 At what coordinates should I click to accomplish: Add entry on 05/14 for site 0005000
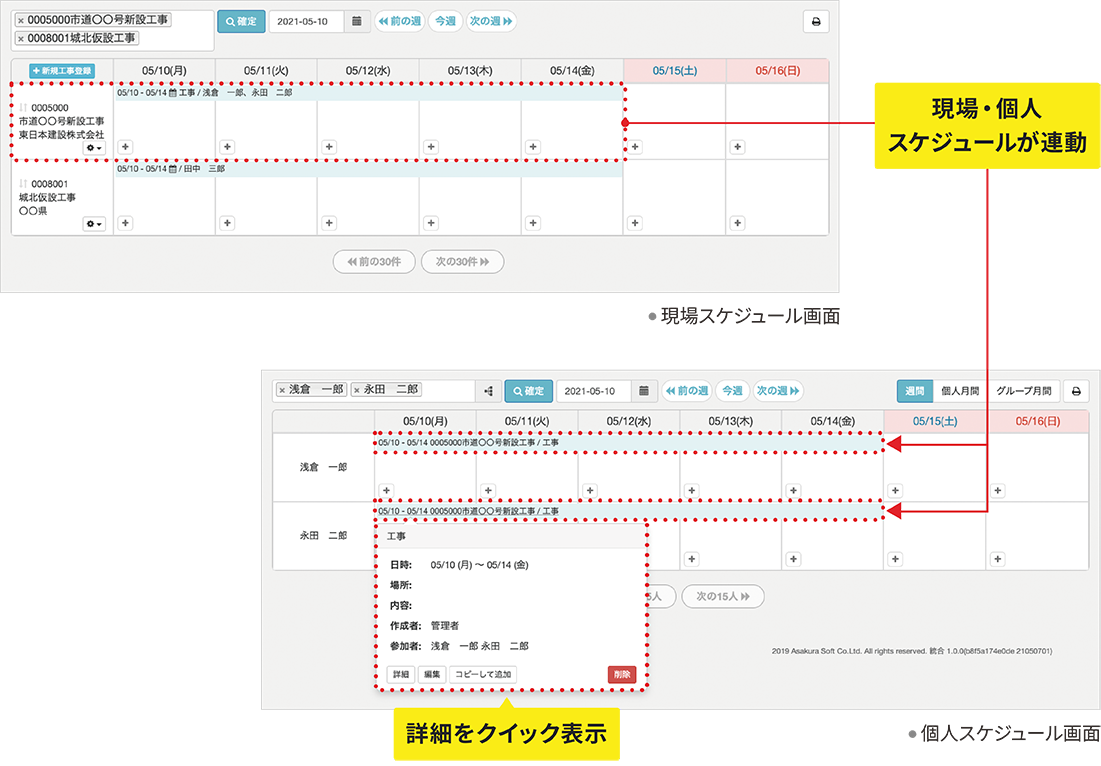point(533,147)
